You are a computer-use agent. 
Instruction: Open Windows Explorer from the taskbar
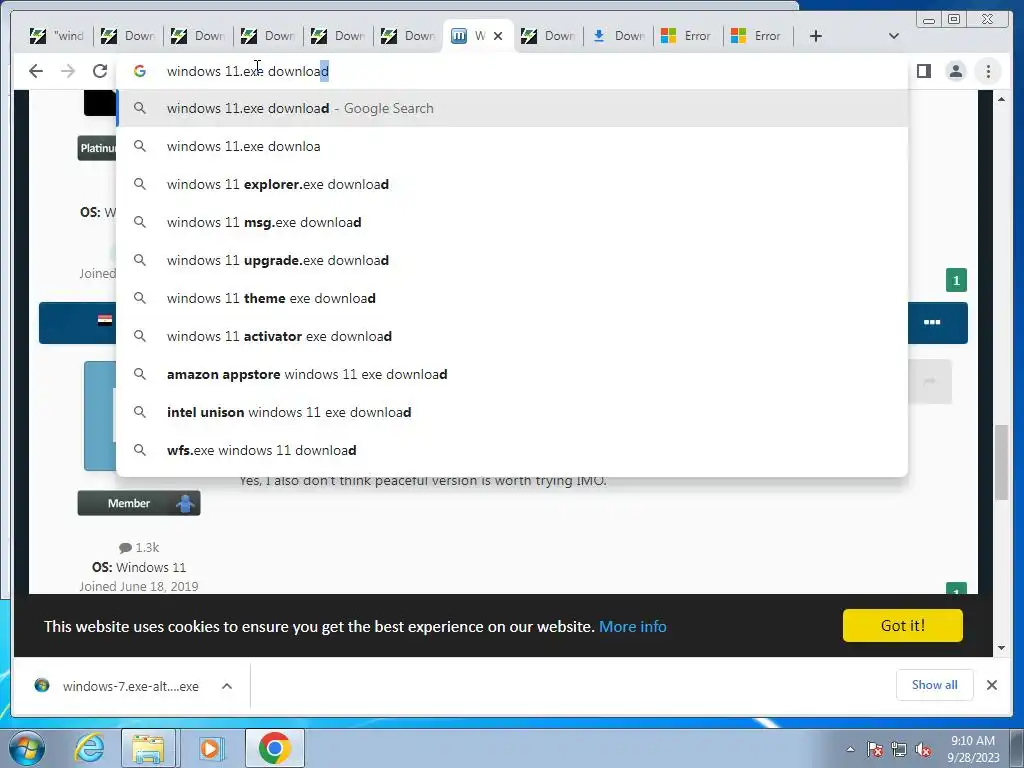tap(148, 748)
